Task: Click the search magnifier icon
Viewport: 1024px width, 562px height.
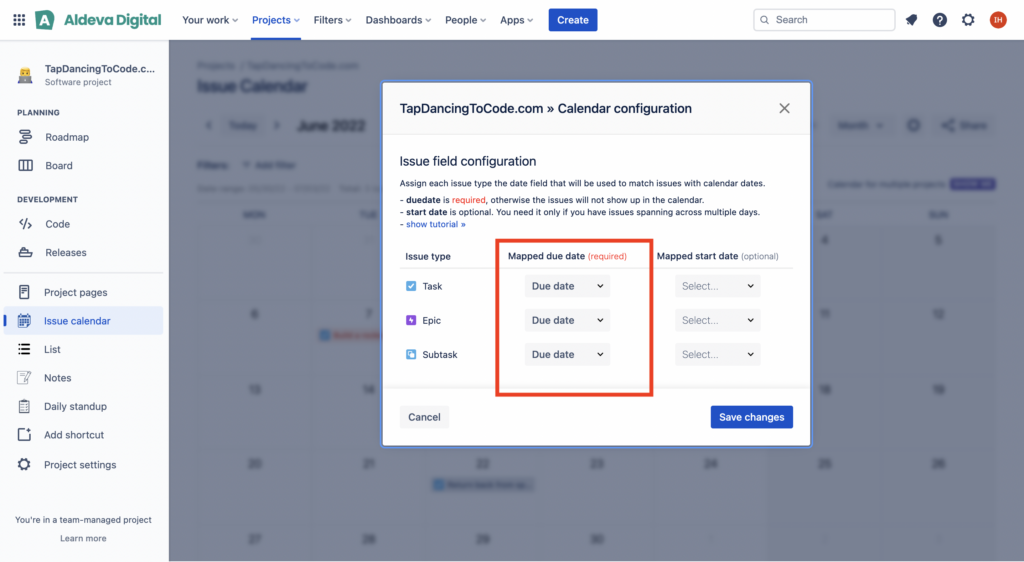Action: pyautogui.click(x=765, y=20)
